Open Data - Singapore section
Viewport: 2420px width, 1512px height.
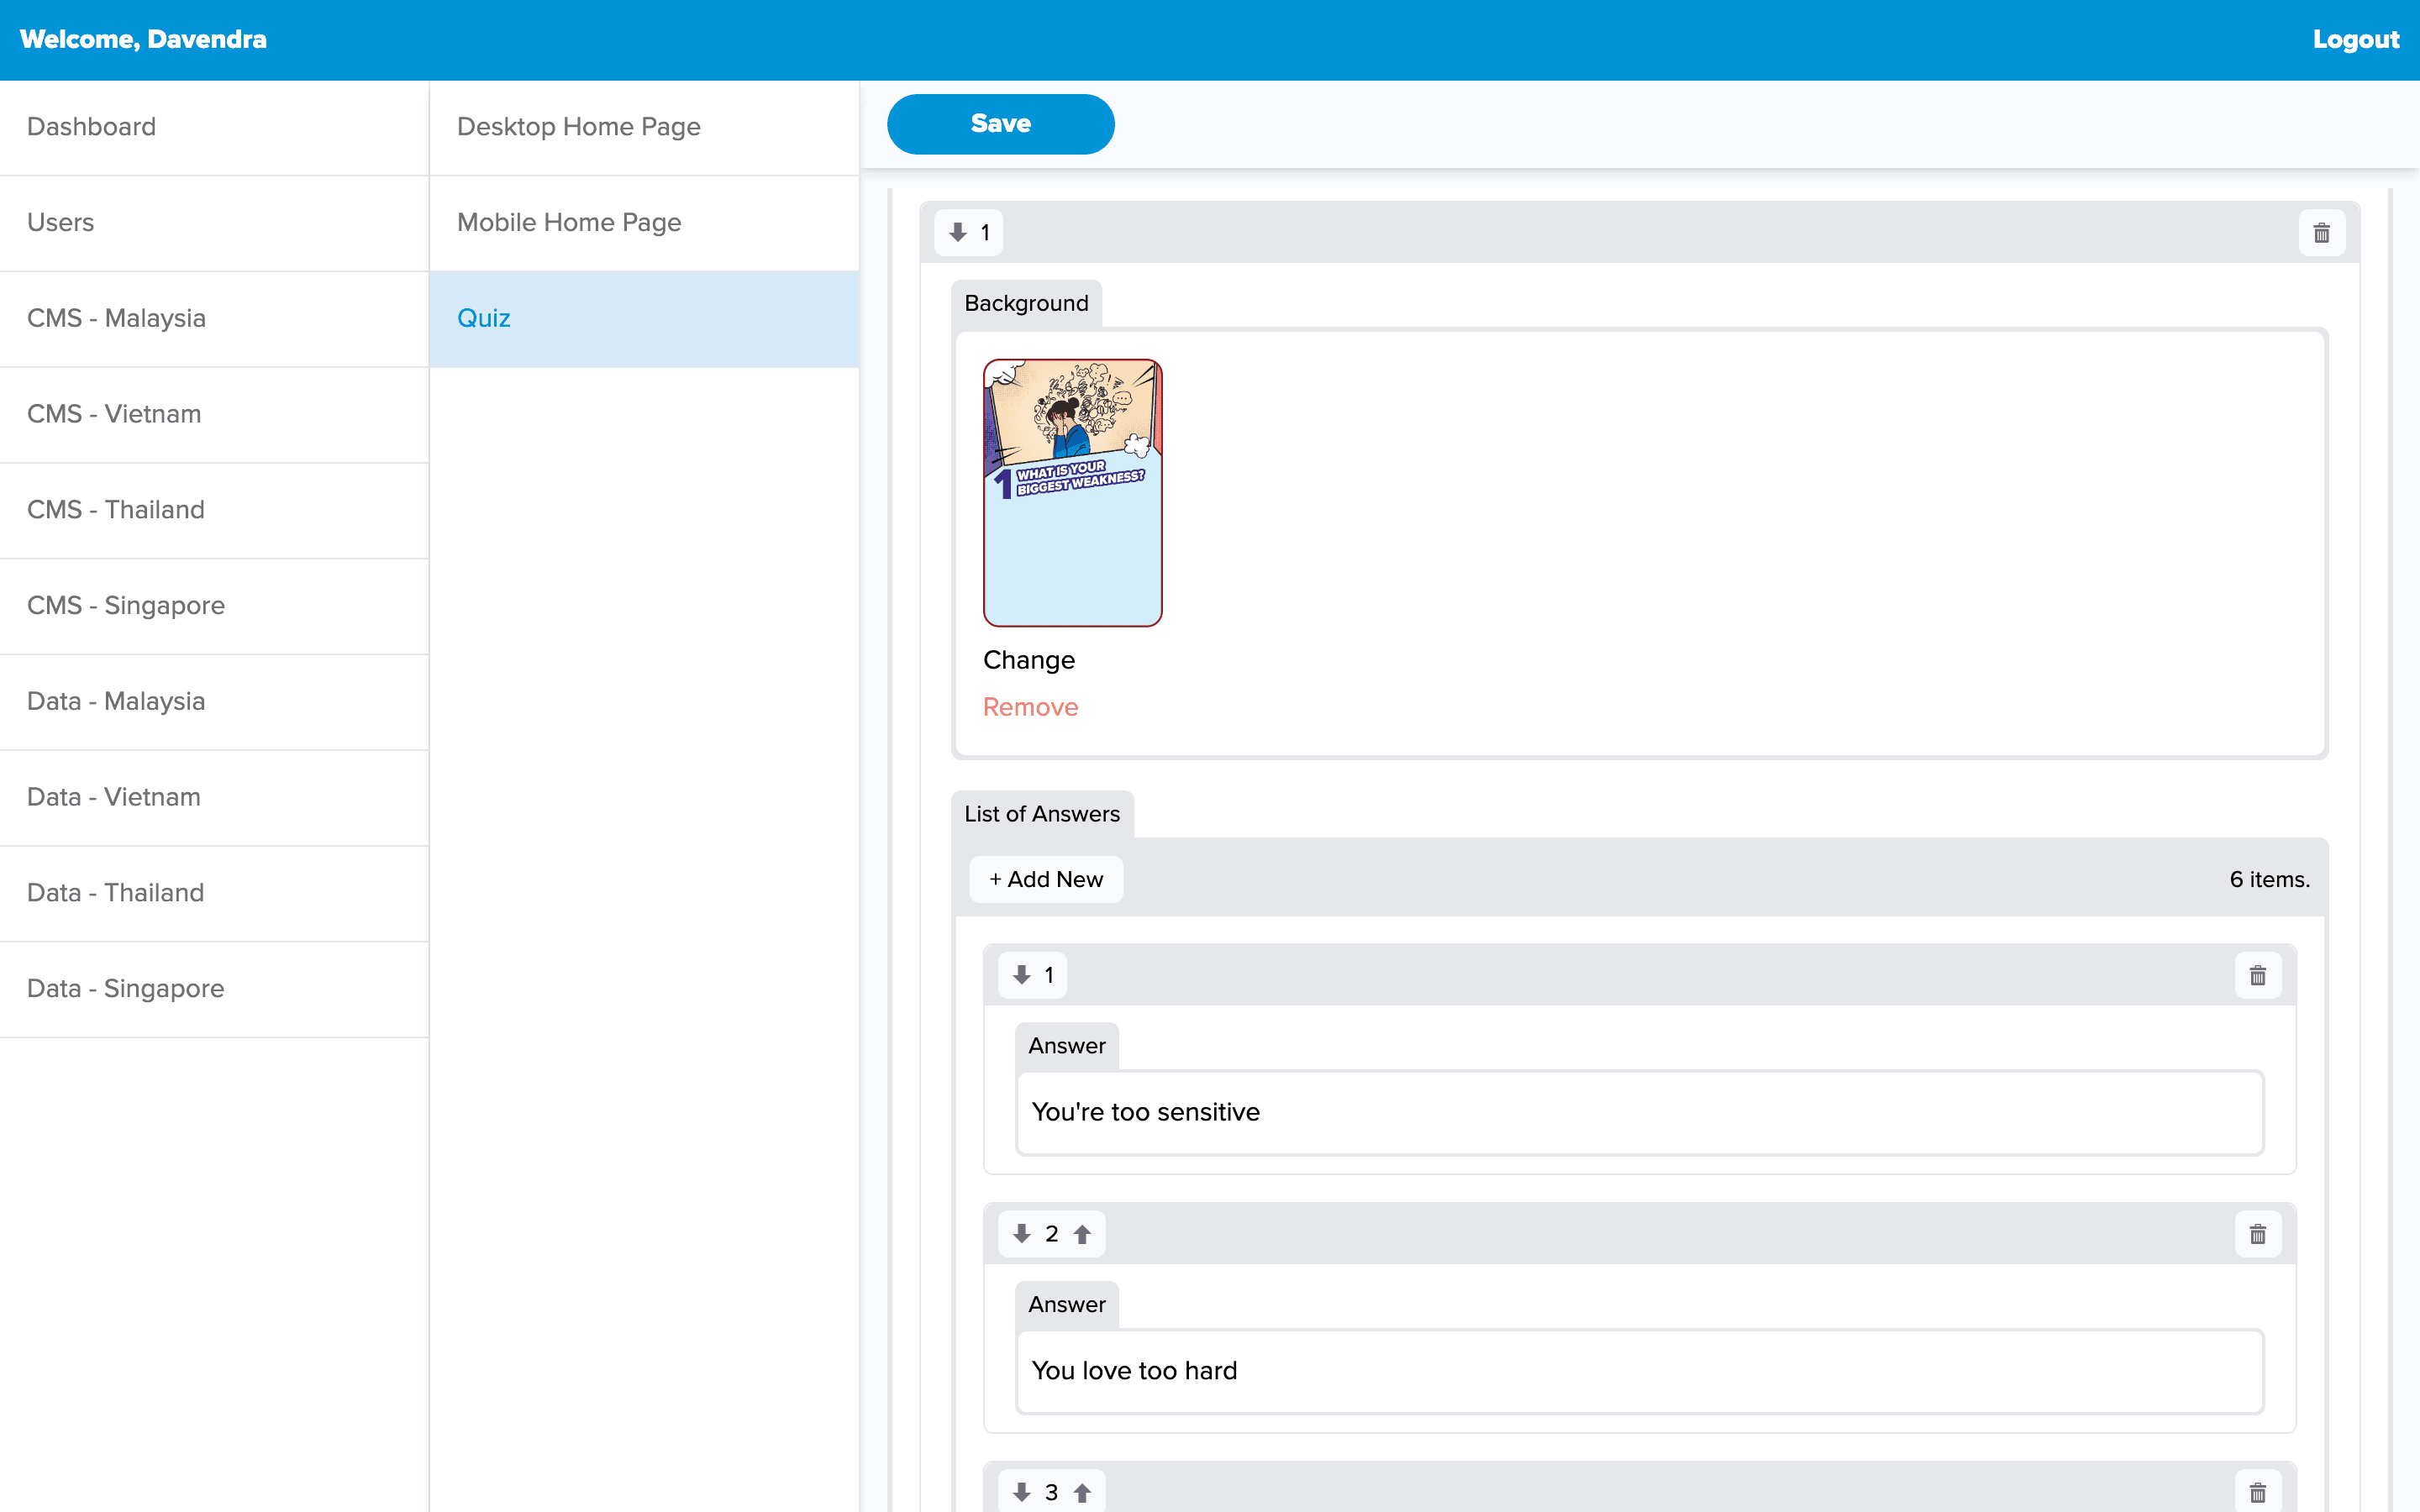click(x=214, y=989)
